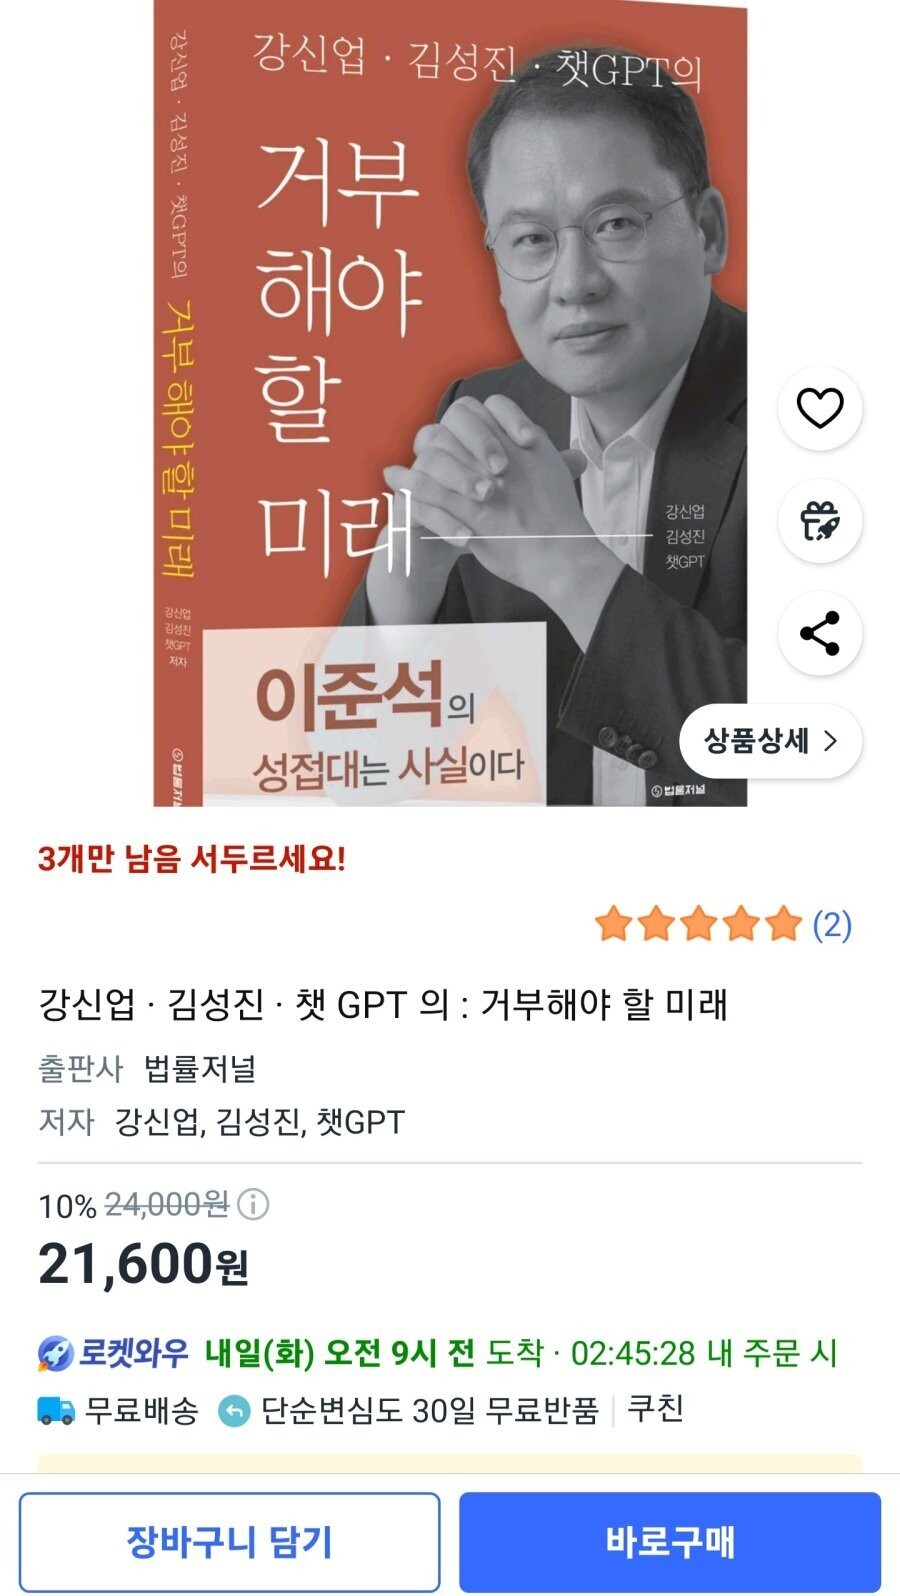Open authors 강신업, 김성진, 챗GPT link
This screenshot has height=1596, width=900.
(260, 1122)
